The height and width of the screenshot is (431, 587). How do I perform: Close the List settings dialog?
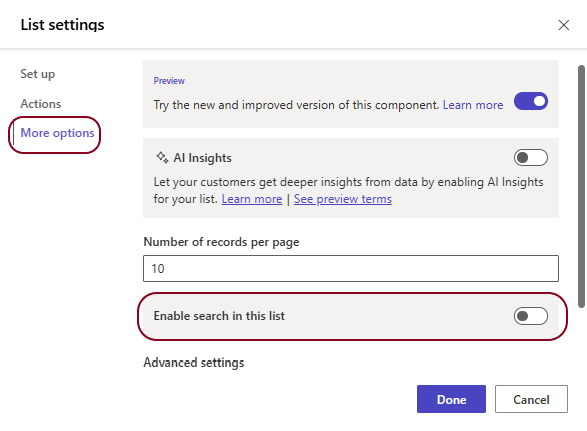pyautogui.click(x=563, y=25)
